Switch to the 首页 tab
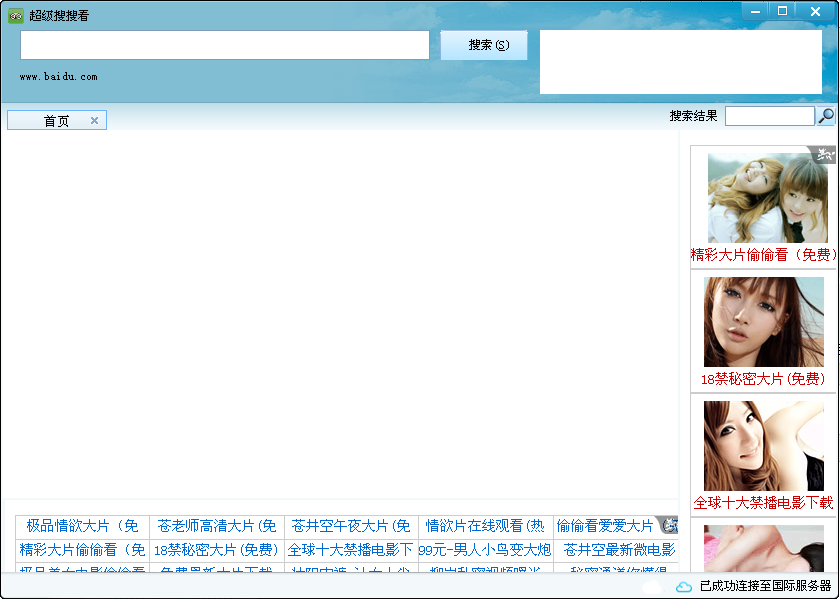Viewport: 840px width, 600px height. [x=57, y=121]
